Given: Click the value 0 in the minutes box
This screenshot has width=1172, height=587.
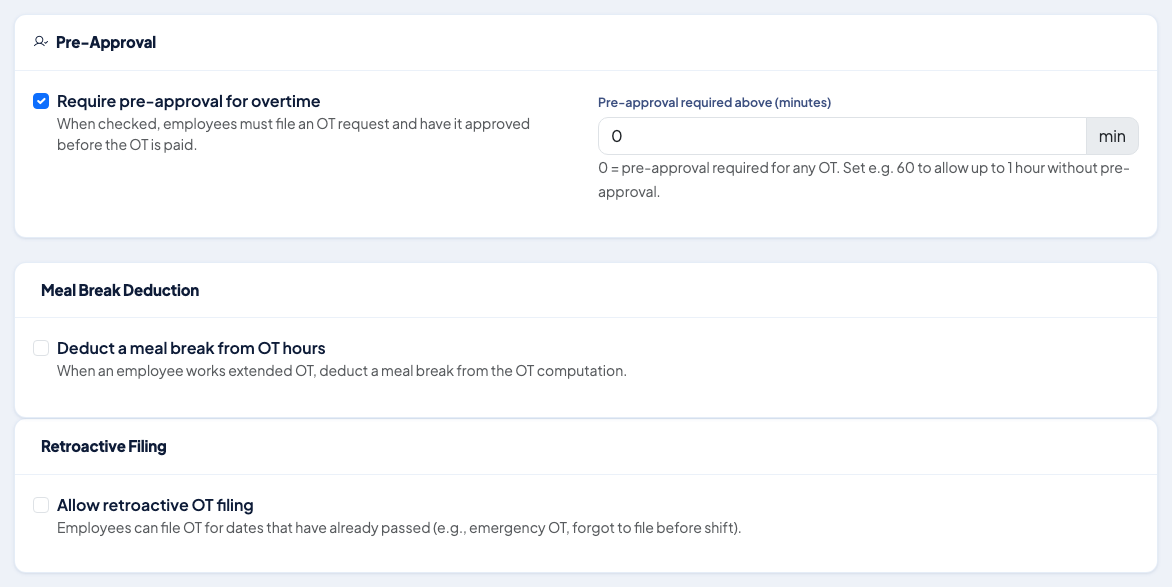Looking at the screenshot, I should tap(617, 136).
